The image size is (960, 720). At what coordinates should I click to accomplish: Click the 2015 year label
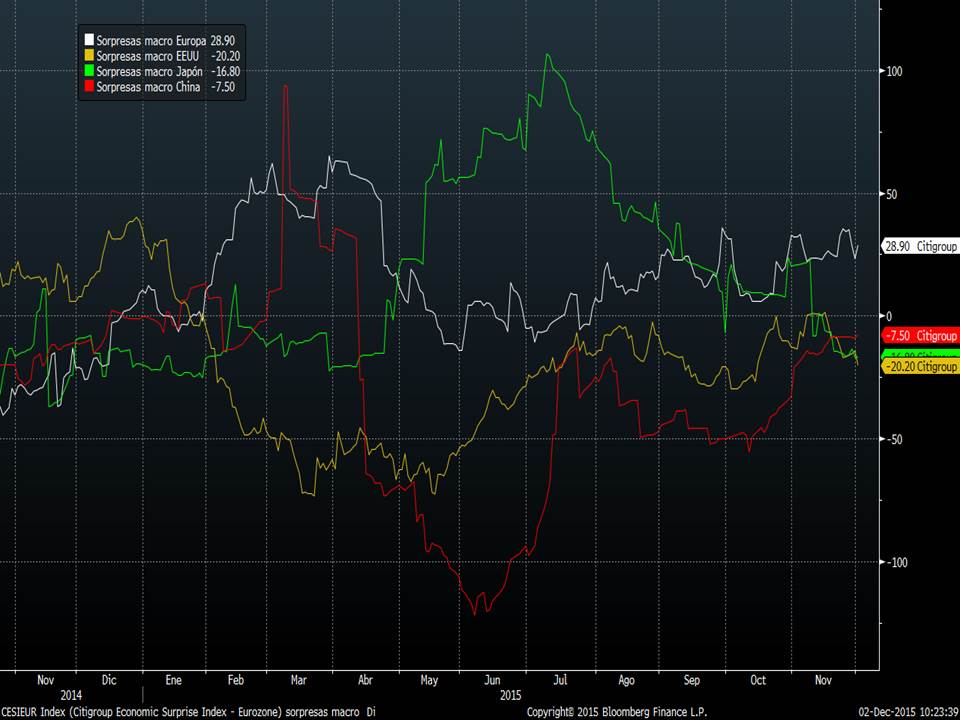point(511,696)
